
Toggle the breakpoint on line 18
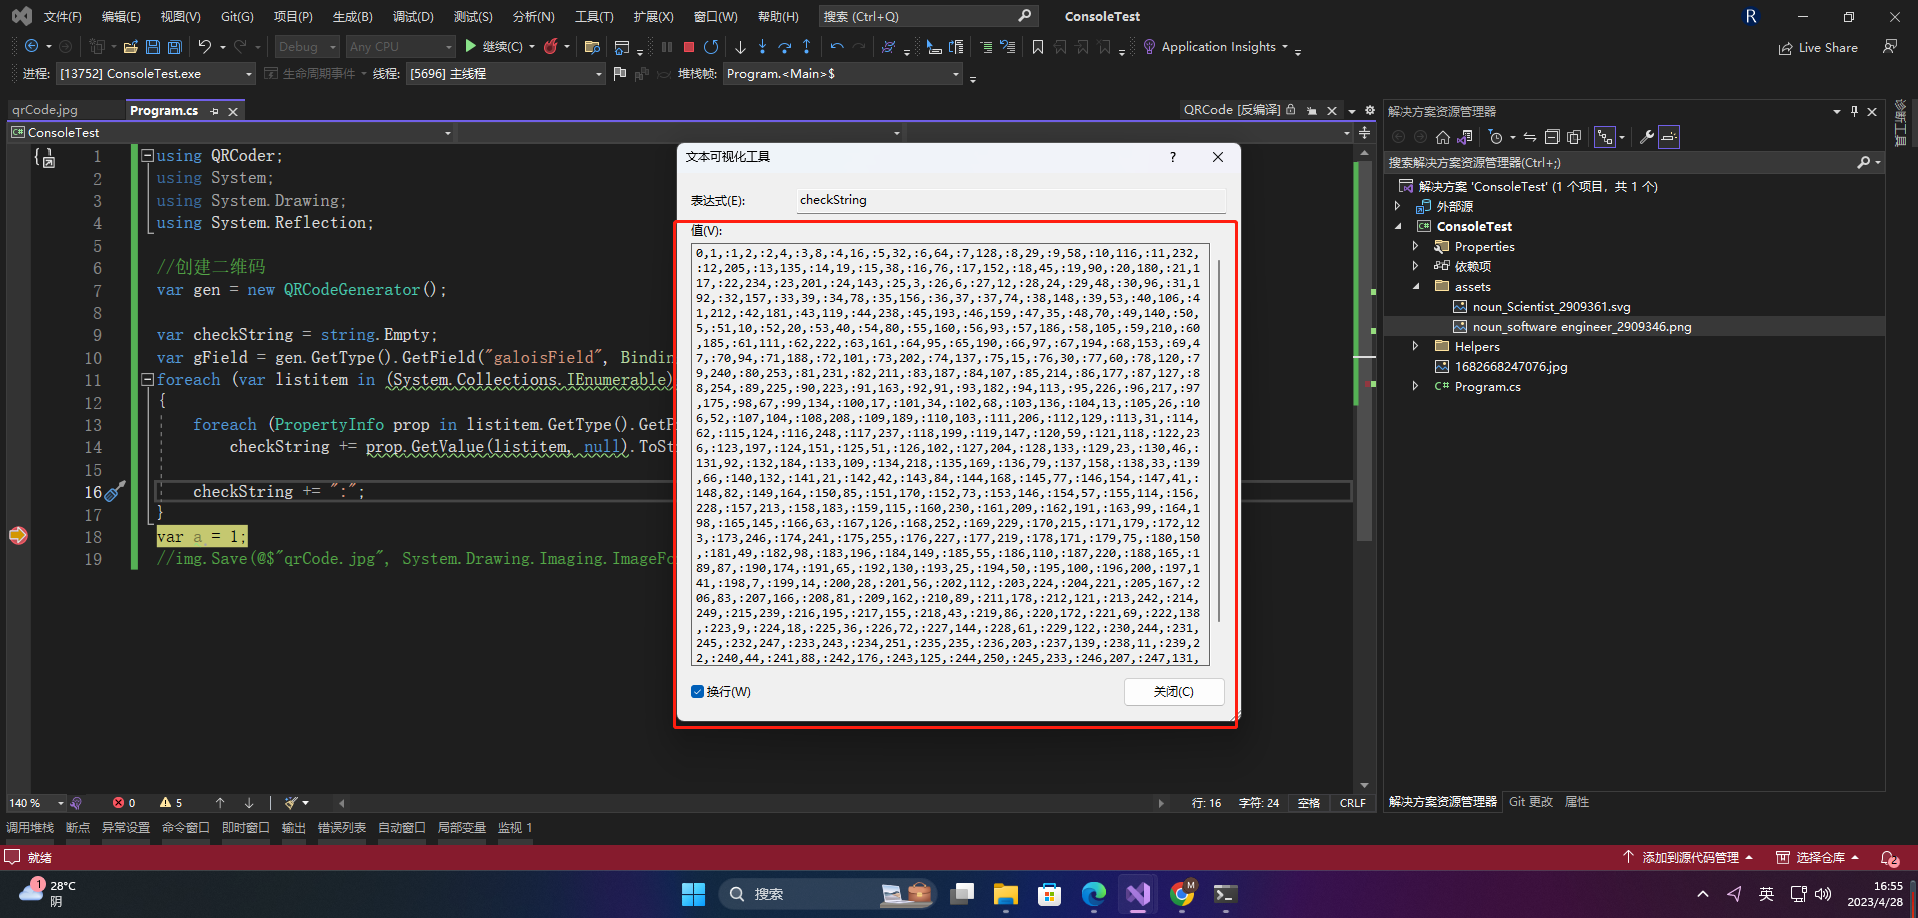click(18, 536)
